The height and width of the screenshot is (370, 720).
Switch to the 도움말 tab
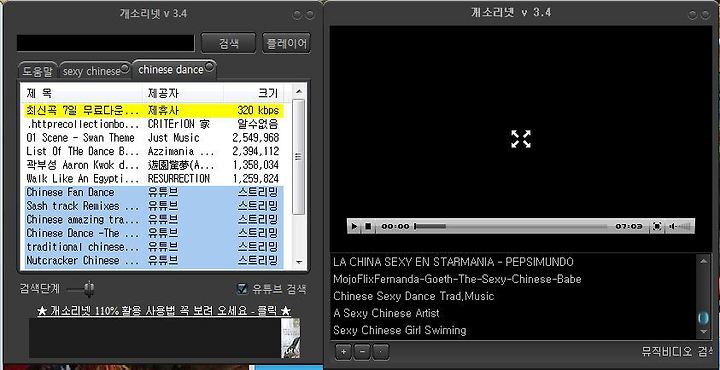[x=38, y=71]
